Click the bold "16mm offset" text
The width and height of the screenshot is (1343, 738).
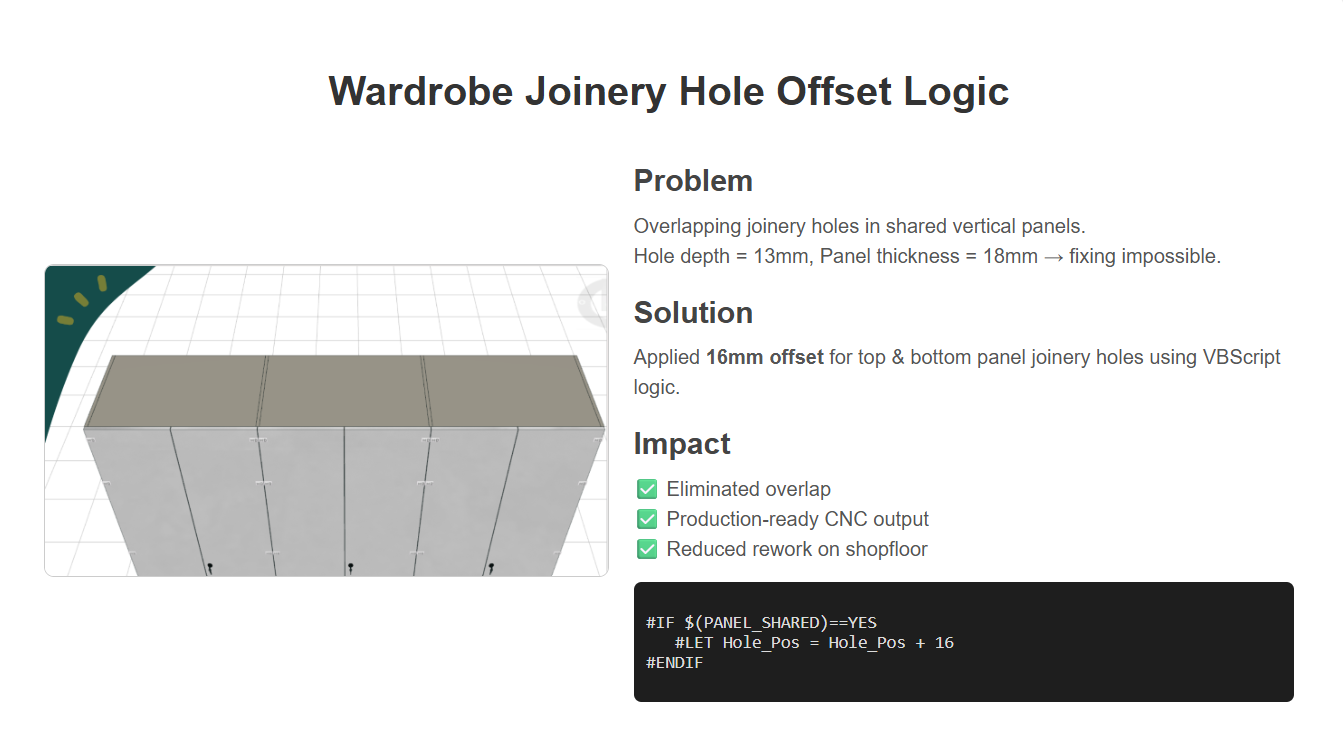click(x=764, y=357)
